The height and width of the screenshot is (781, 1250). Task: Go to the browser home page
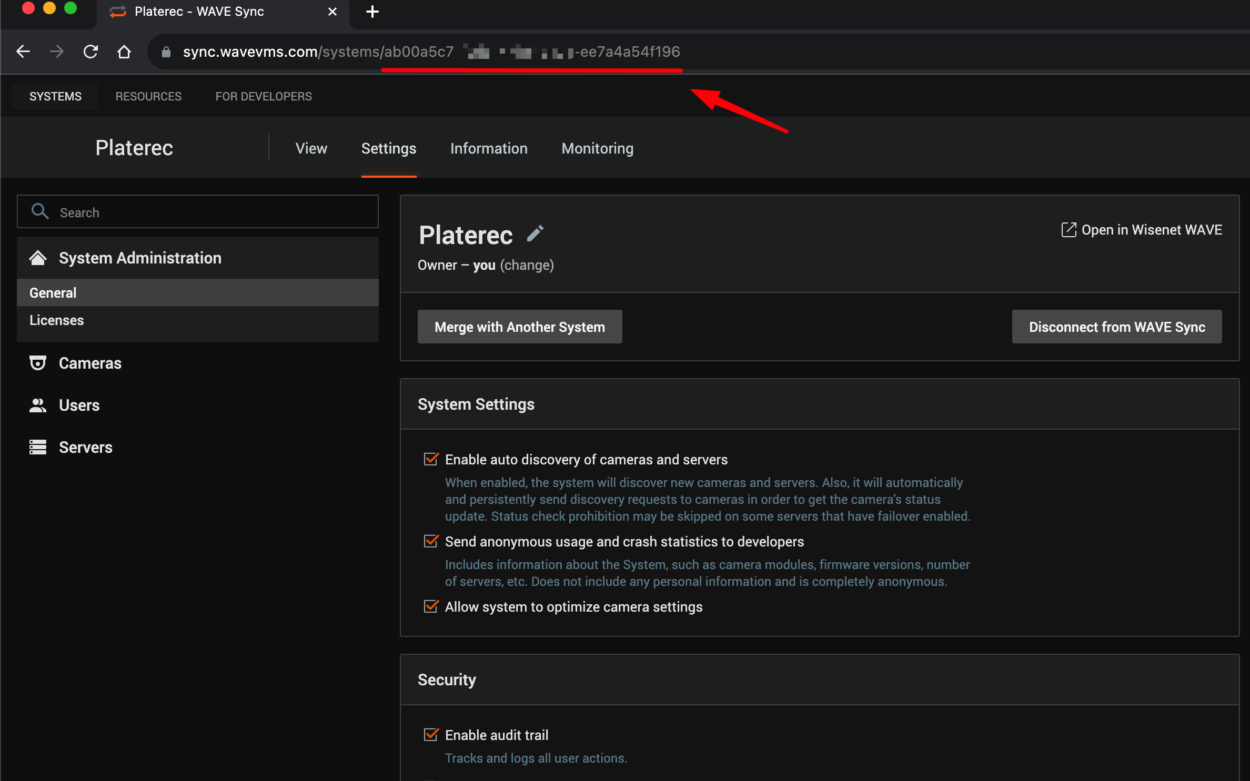click(124, 52)
